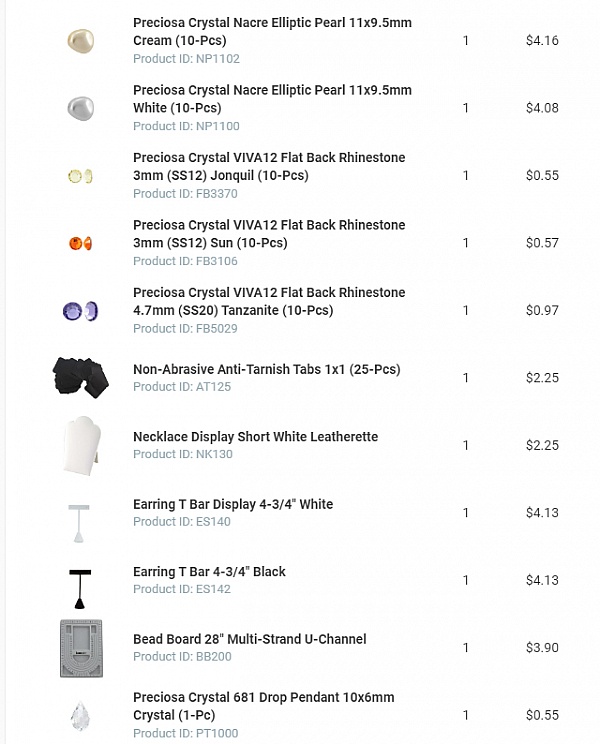This screenshot has height=744, width=600.
Task: Open Preciosa Nacre Elliptic Pearl Cream link
Action: [272, 31]
